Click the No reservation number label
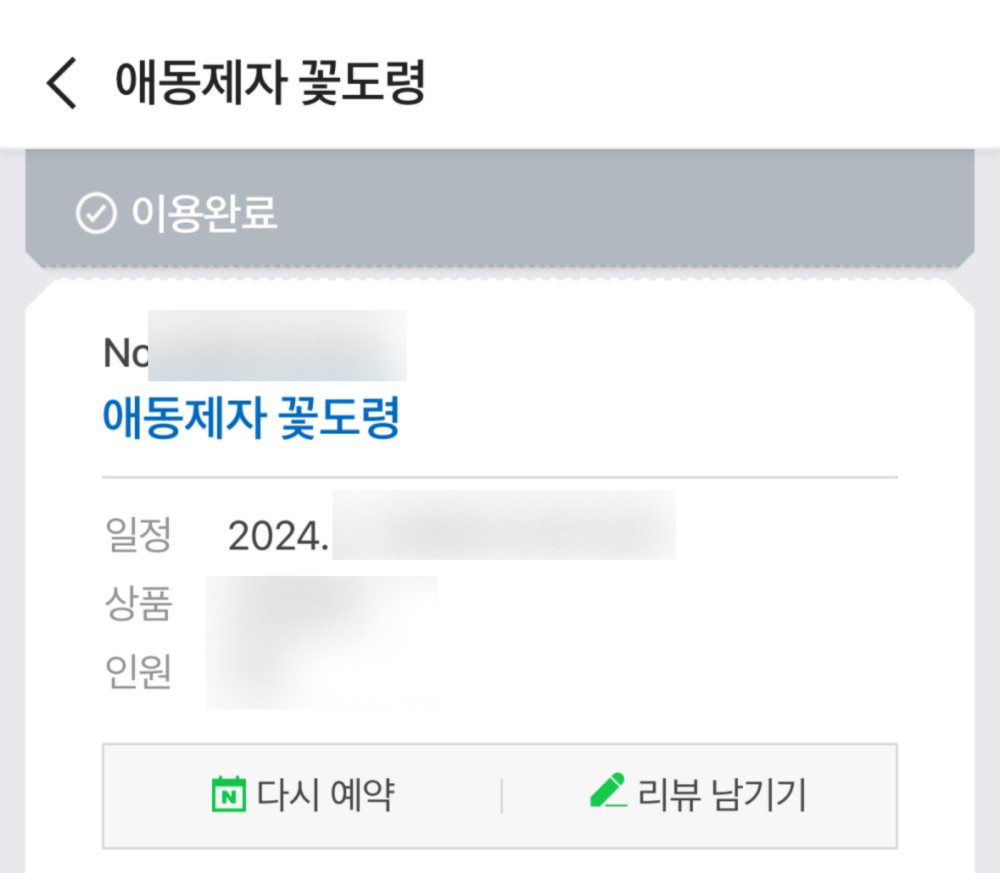 125,352
